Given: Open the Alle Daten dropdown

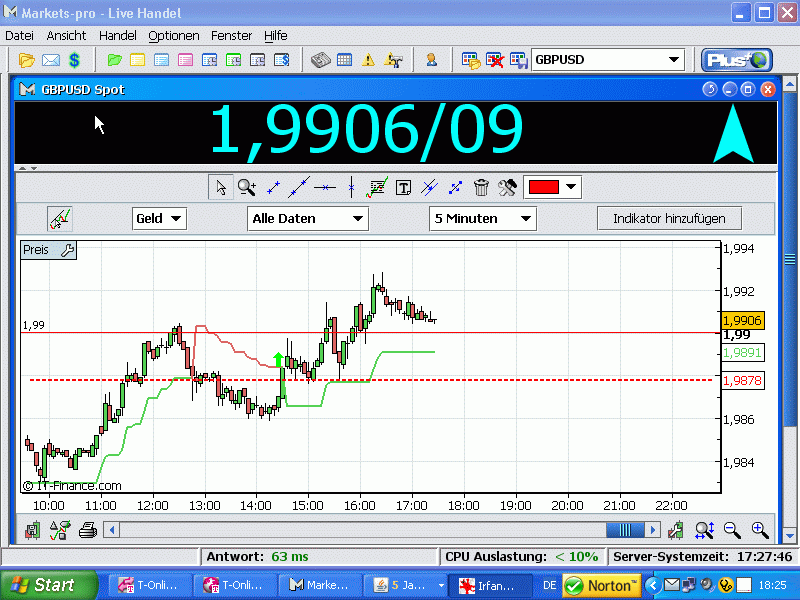Looking at the screenshot, I should click(x=308, y=219).
